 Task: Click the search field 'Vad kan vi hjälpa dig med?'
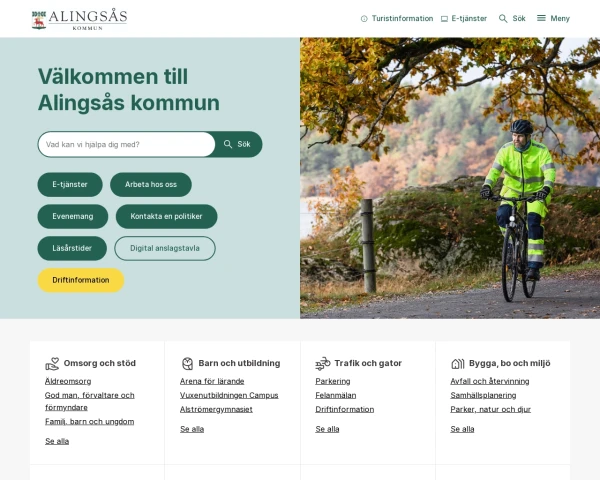tap(127, 144)
